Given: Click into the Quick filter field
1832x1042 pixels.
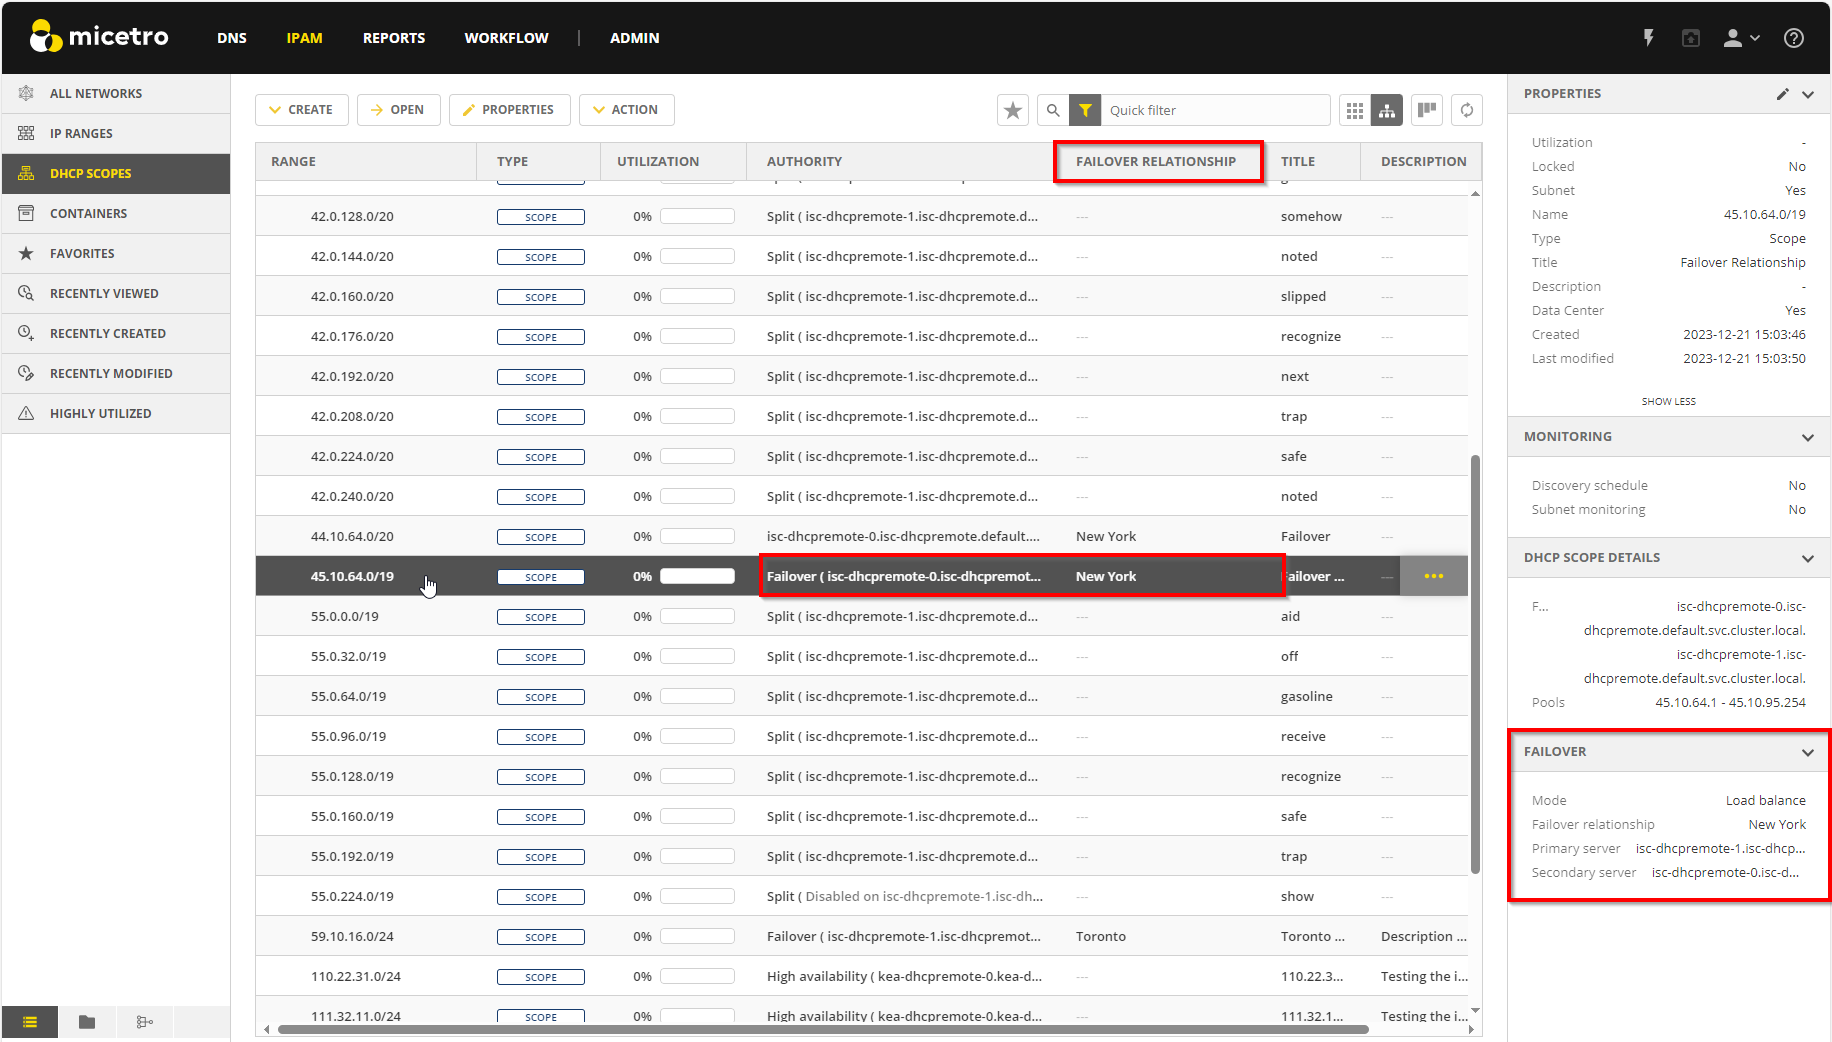Looking at the screenshot, I should coord(1214,110).
